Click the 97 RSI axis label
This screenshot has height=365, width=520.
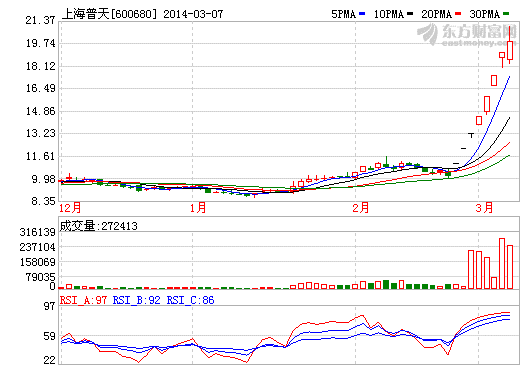pyautogui.click(x=50, y=306)
